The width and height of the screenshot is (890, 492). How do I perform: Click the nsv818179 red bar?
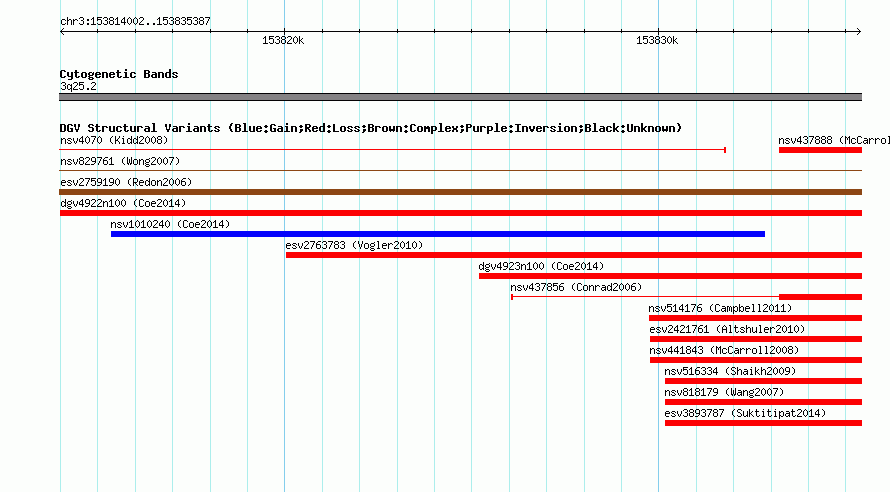763,402
